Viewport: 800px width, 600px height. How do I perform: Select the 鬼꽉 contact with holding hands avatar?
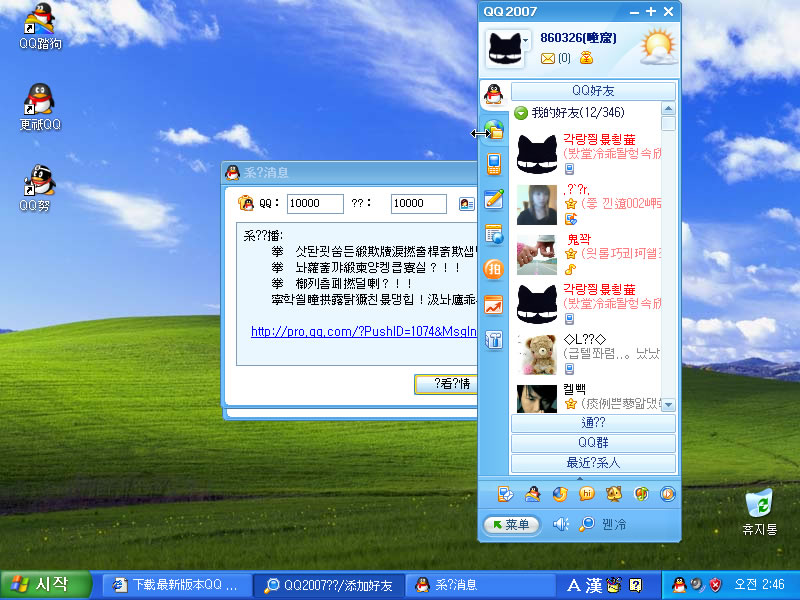tap(589, 254)
